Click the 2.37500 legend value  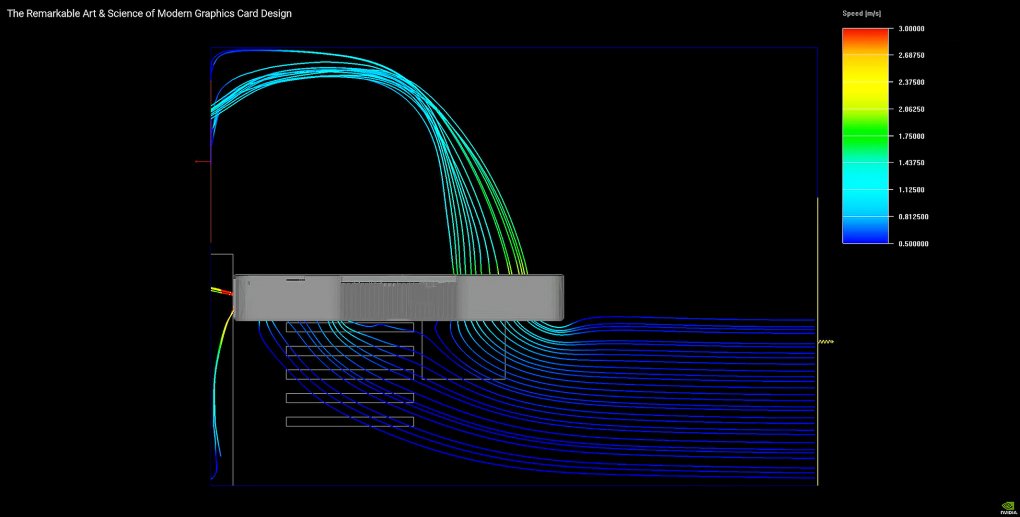point(911,83)
